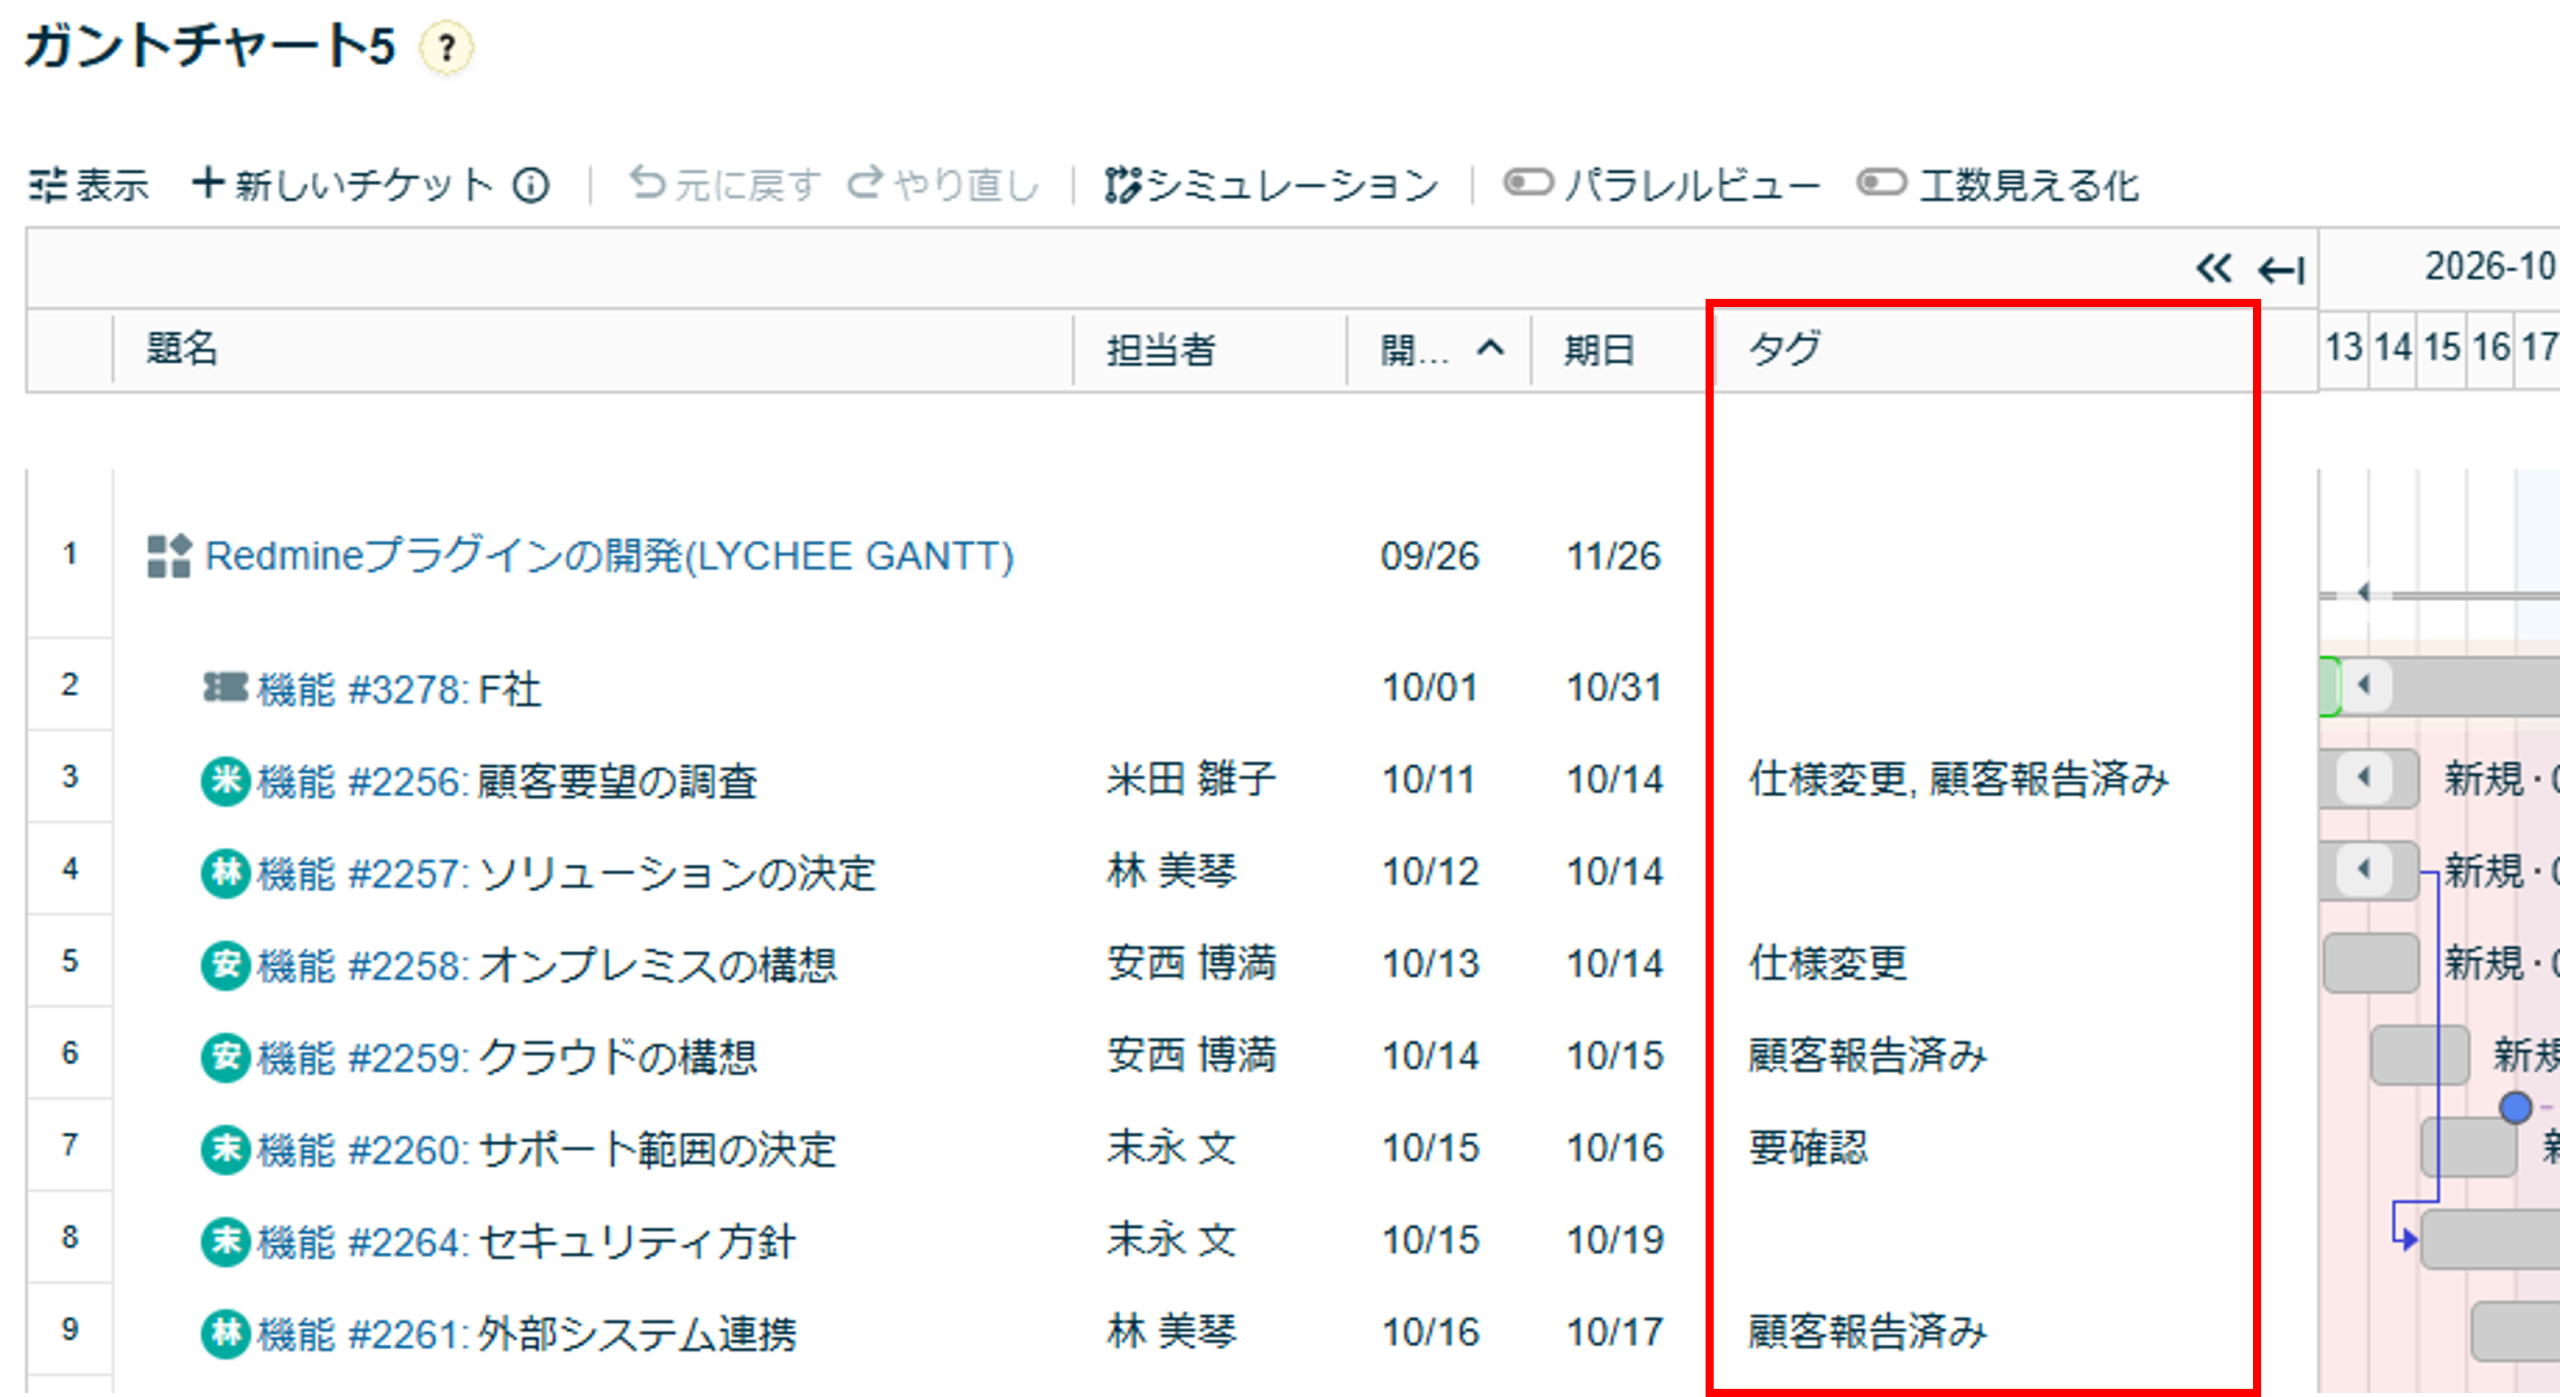Click the scroll-left arrow on the #2256 gantt bar
This screenshot has height=1397, width=2560.
pos(2365,777)
